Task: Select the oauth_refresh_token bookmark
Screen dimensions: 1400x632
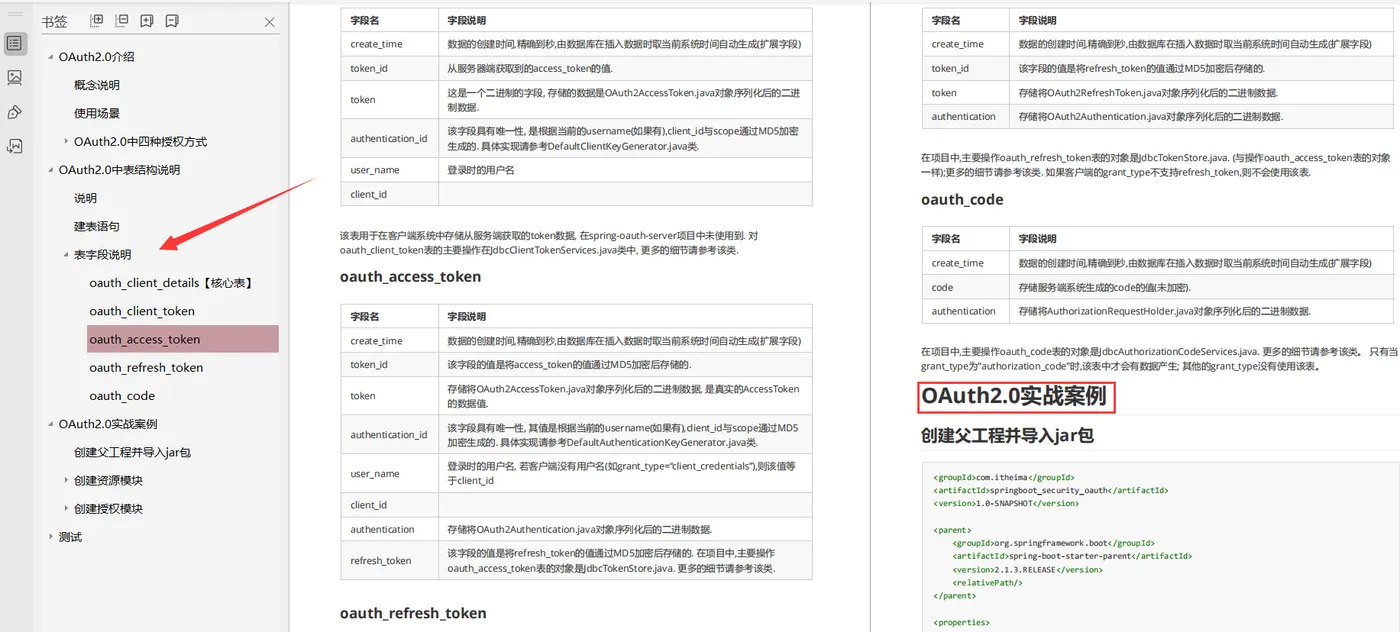Action: coord(146,367)
